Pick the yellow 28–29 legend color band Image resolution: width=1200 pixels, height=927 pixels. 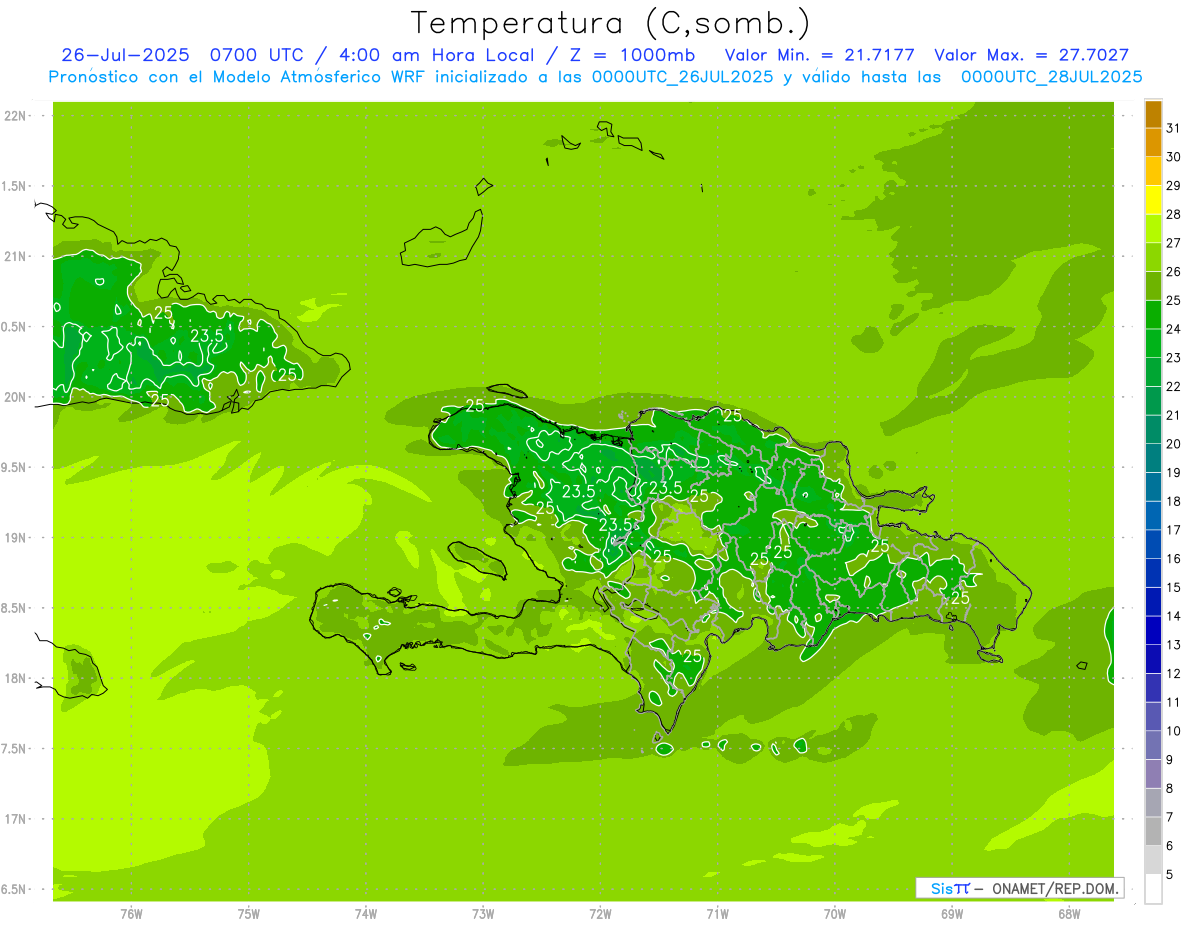click(x=1154, y=200)
